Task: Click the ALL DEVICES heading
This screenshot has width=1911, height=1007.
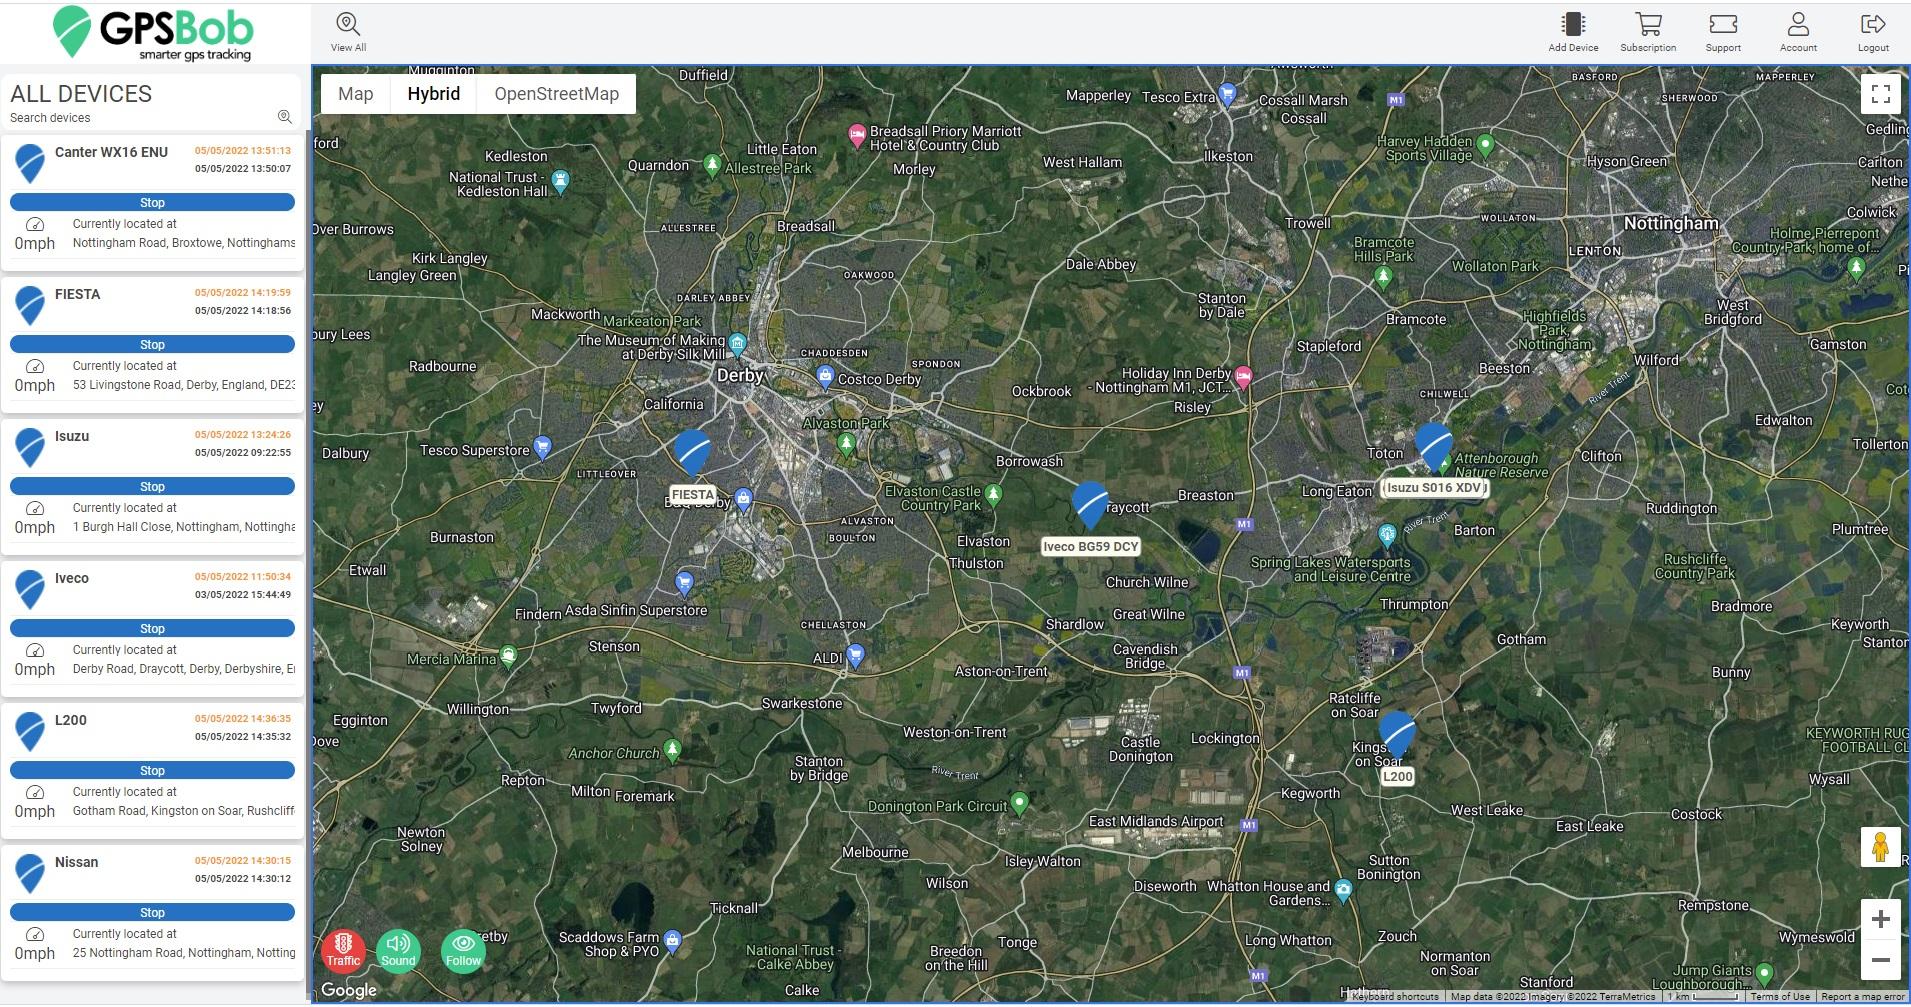Action: tap(81, 94)
